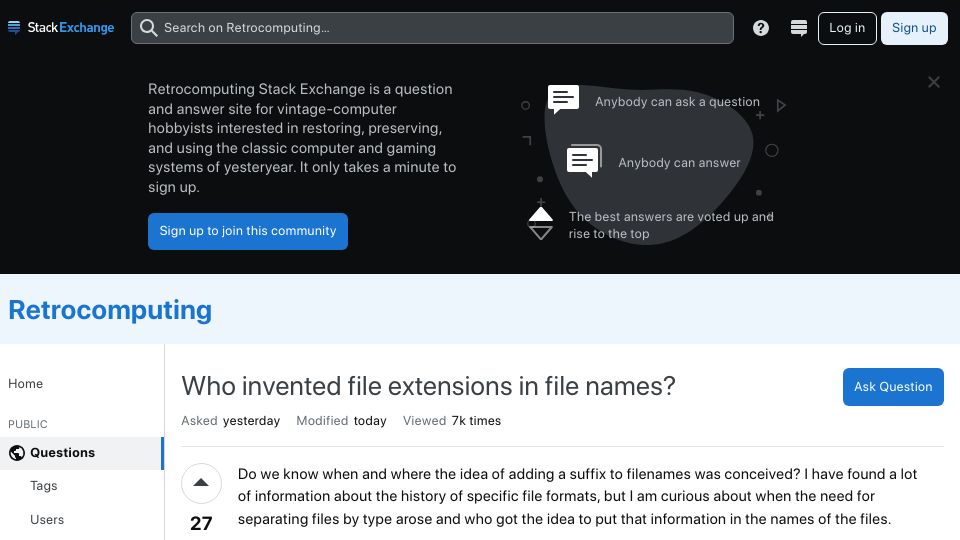Open the help center question mark icon
The height and width of the screenshot is (540, 960).
[760, 28]
